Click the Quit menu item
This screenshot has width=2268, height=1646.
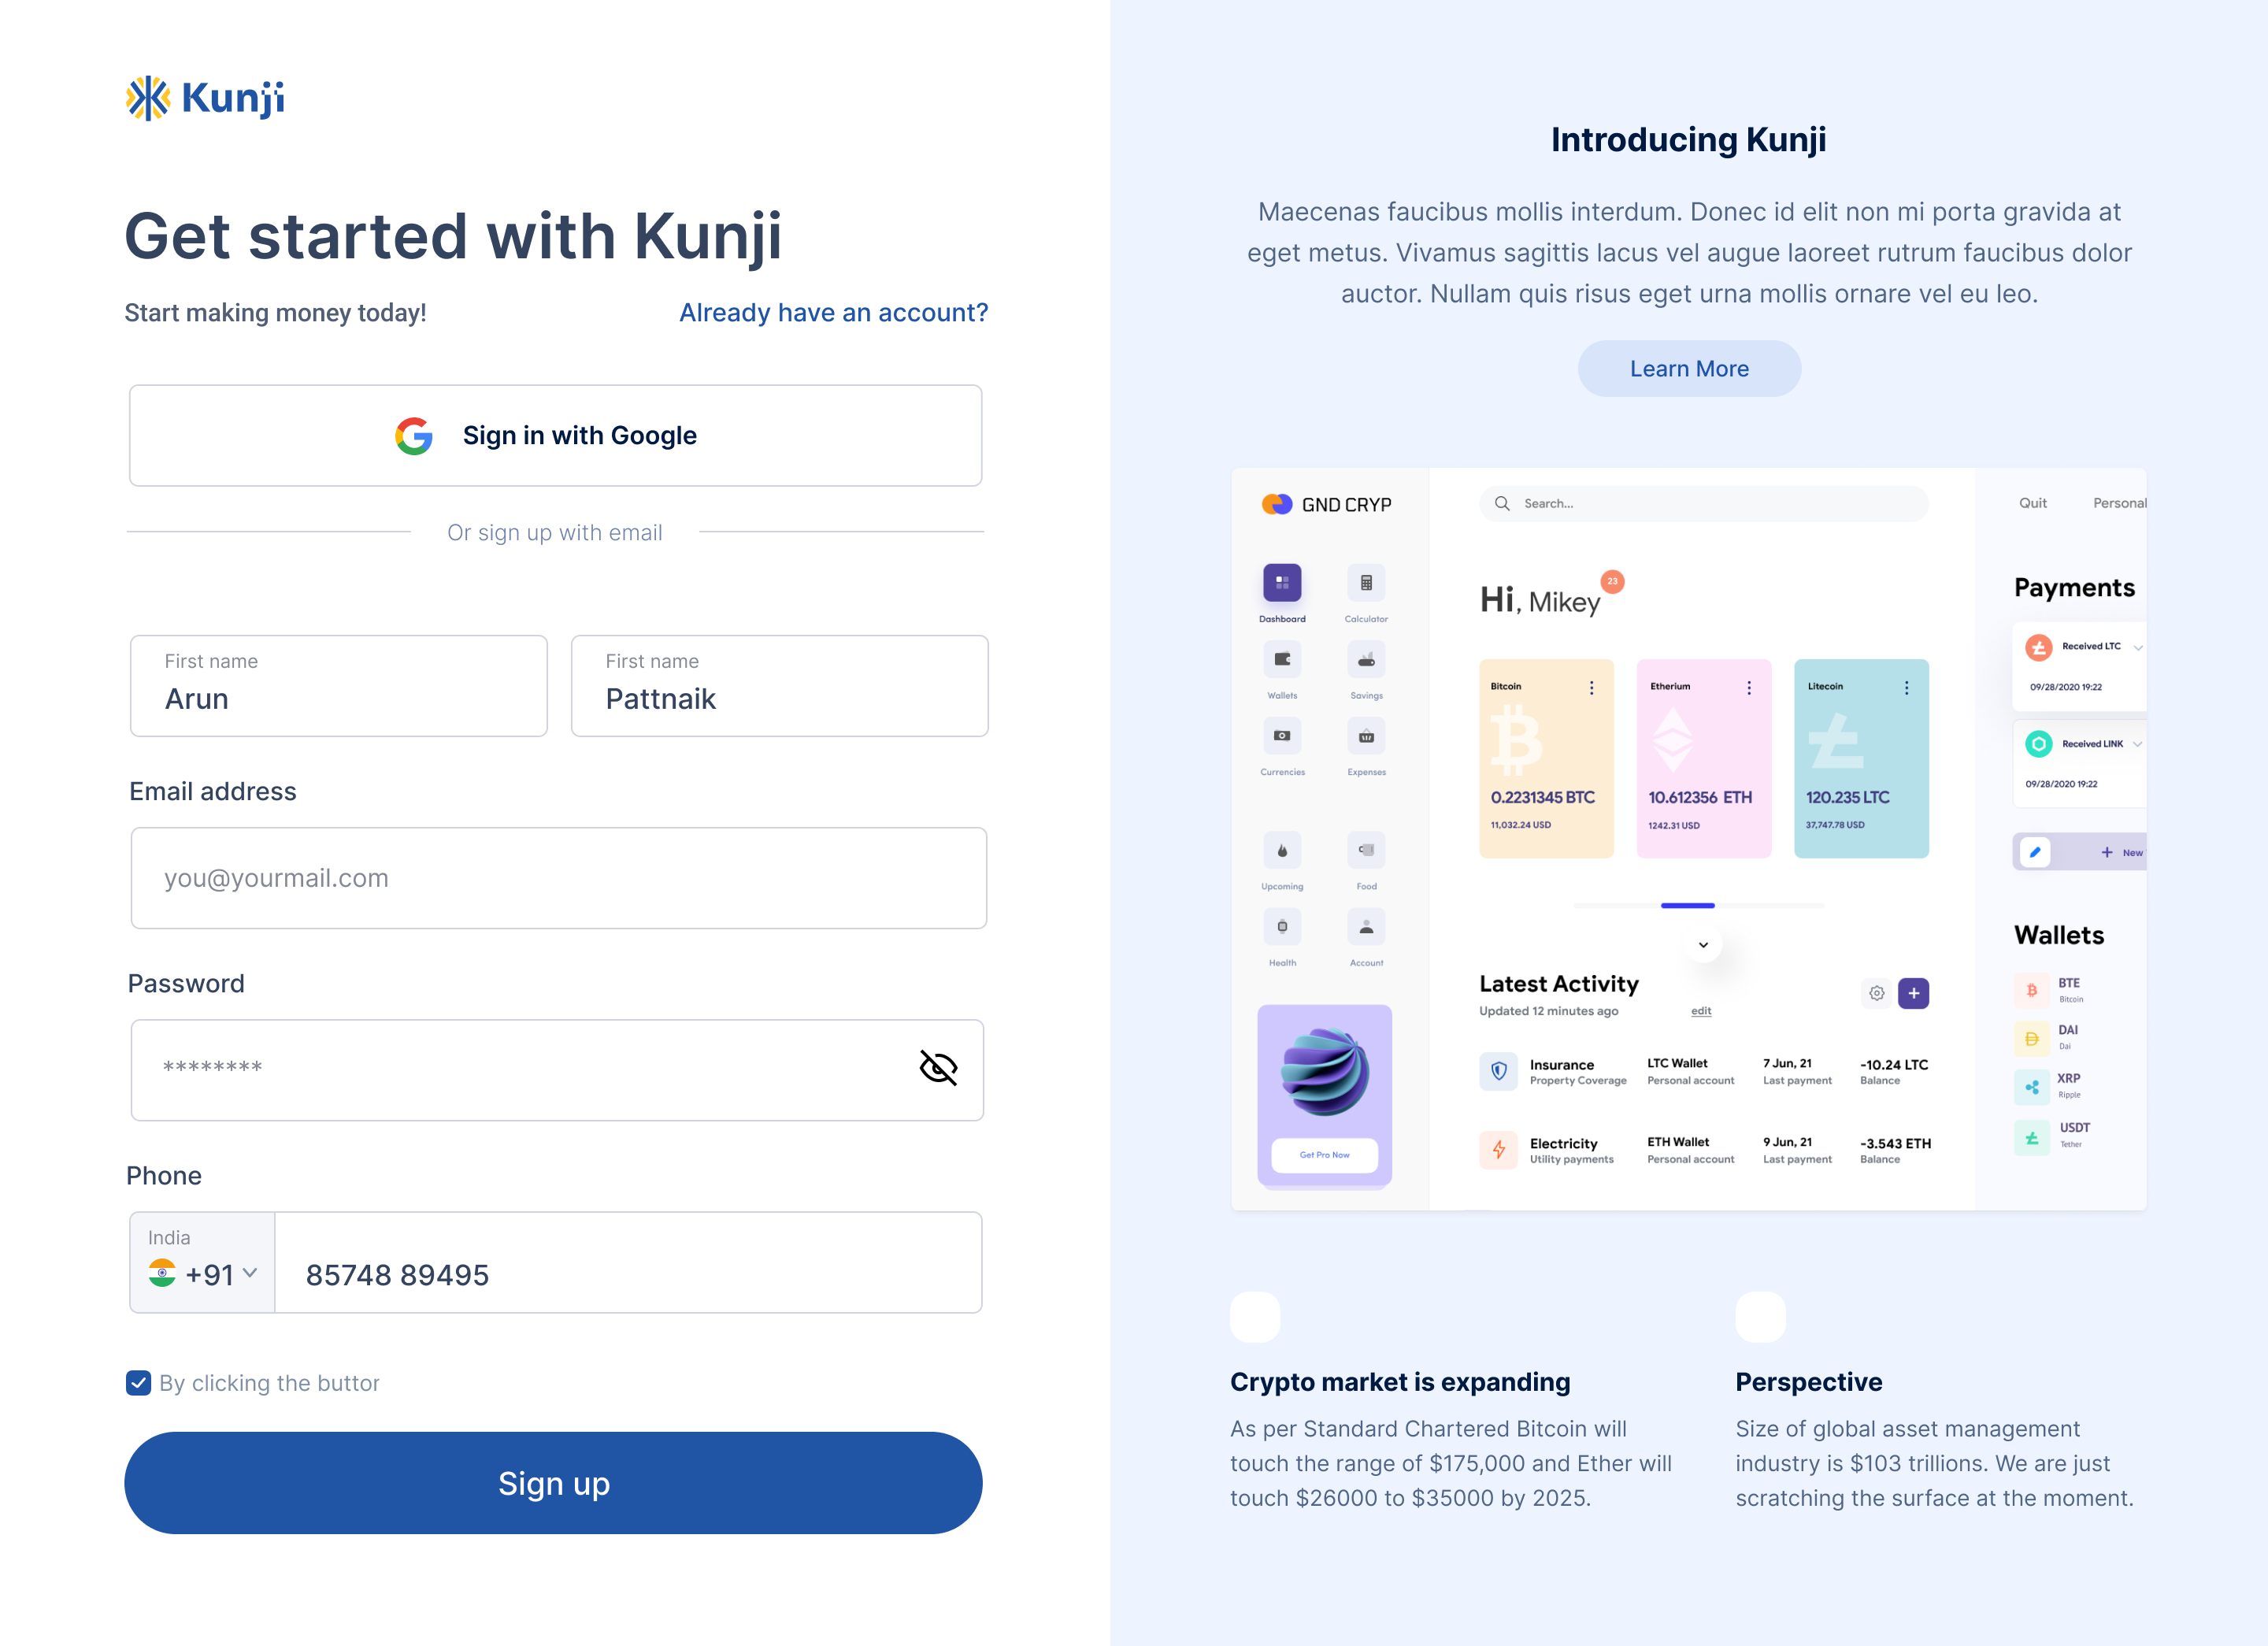(x=2034, y=506)
